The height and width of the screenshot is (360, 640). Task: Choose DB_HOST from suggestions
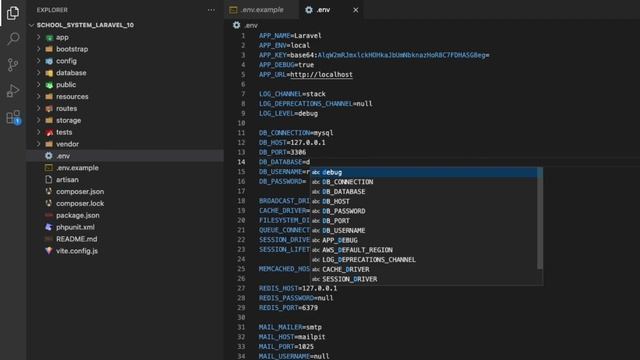click(x=424, y=202)
